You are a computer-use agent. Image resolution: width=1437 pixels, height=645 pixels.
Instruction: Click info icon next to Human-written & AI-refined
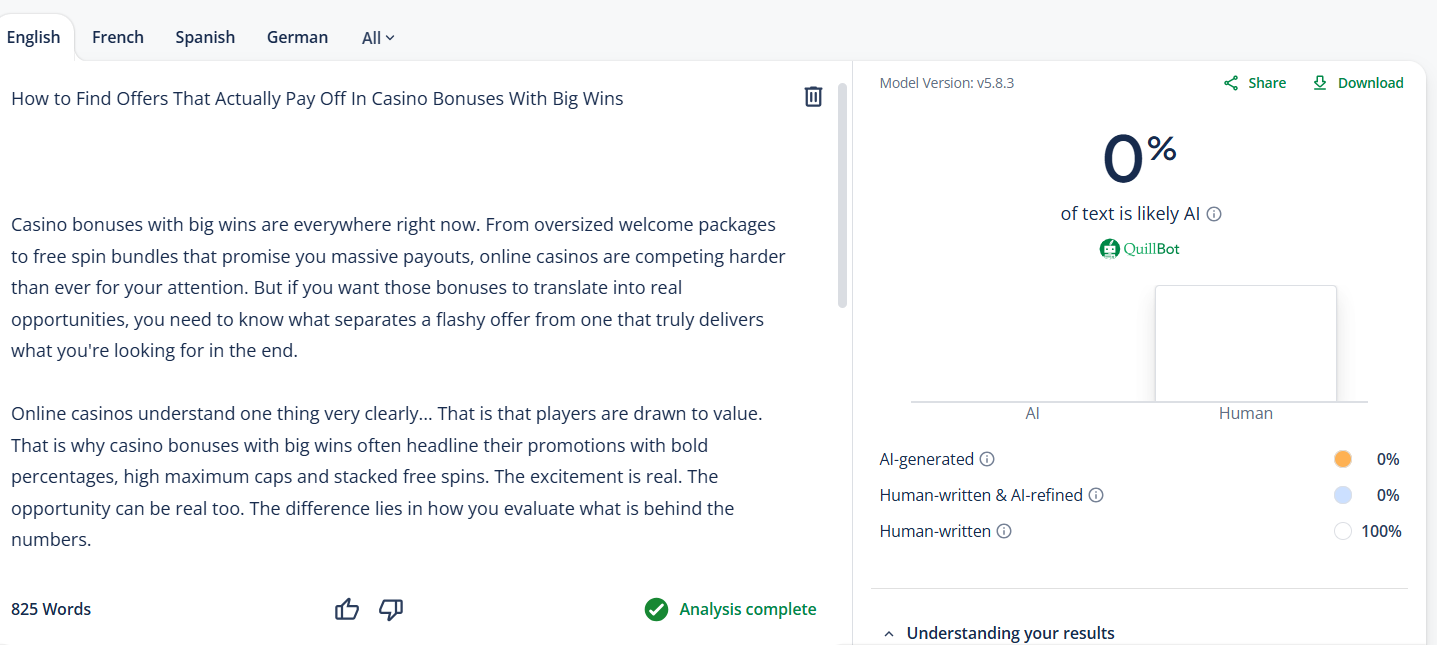coord(1096,495)
